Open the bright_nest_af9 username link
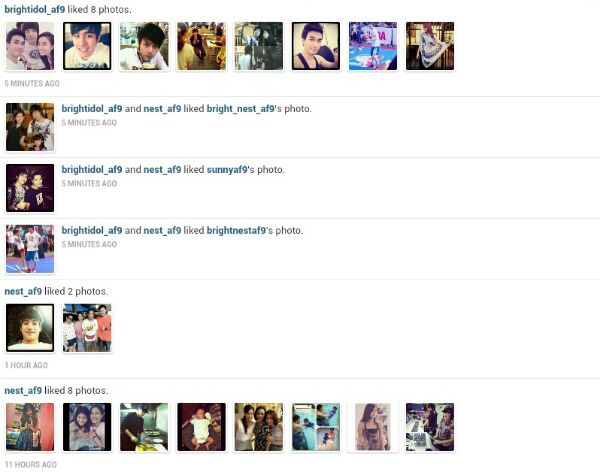 tap(241, 109)
